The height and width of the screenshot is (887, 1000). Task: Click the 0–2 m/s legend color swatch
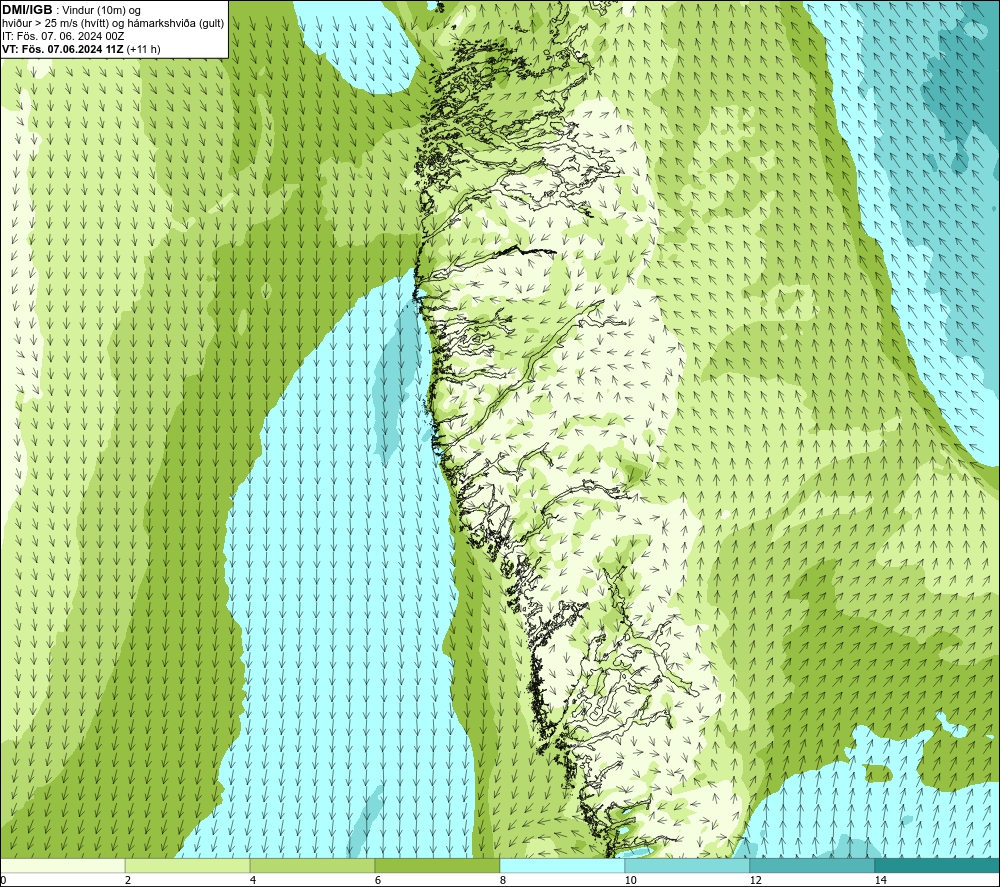62,866
